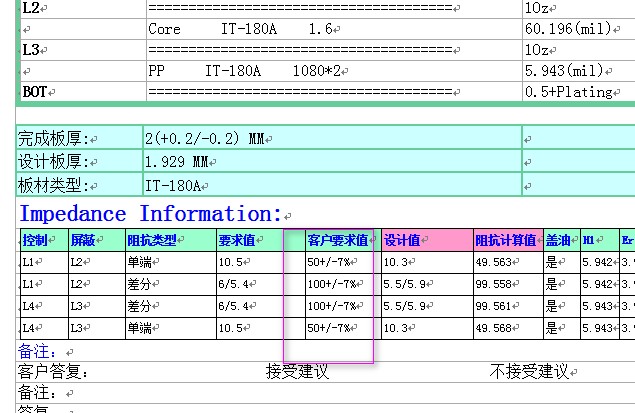Image resolution: width=635 pixels, height=413 pixels.
Task: Click 'IT-180A' in the 板材类型 row
Action: tap(173, 186)
